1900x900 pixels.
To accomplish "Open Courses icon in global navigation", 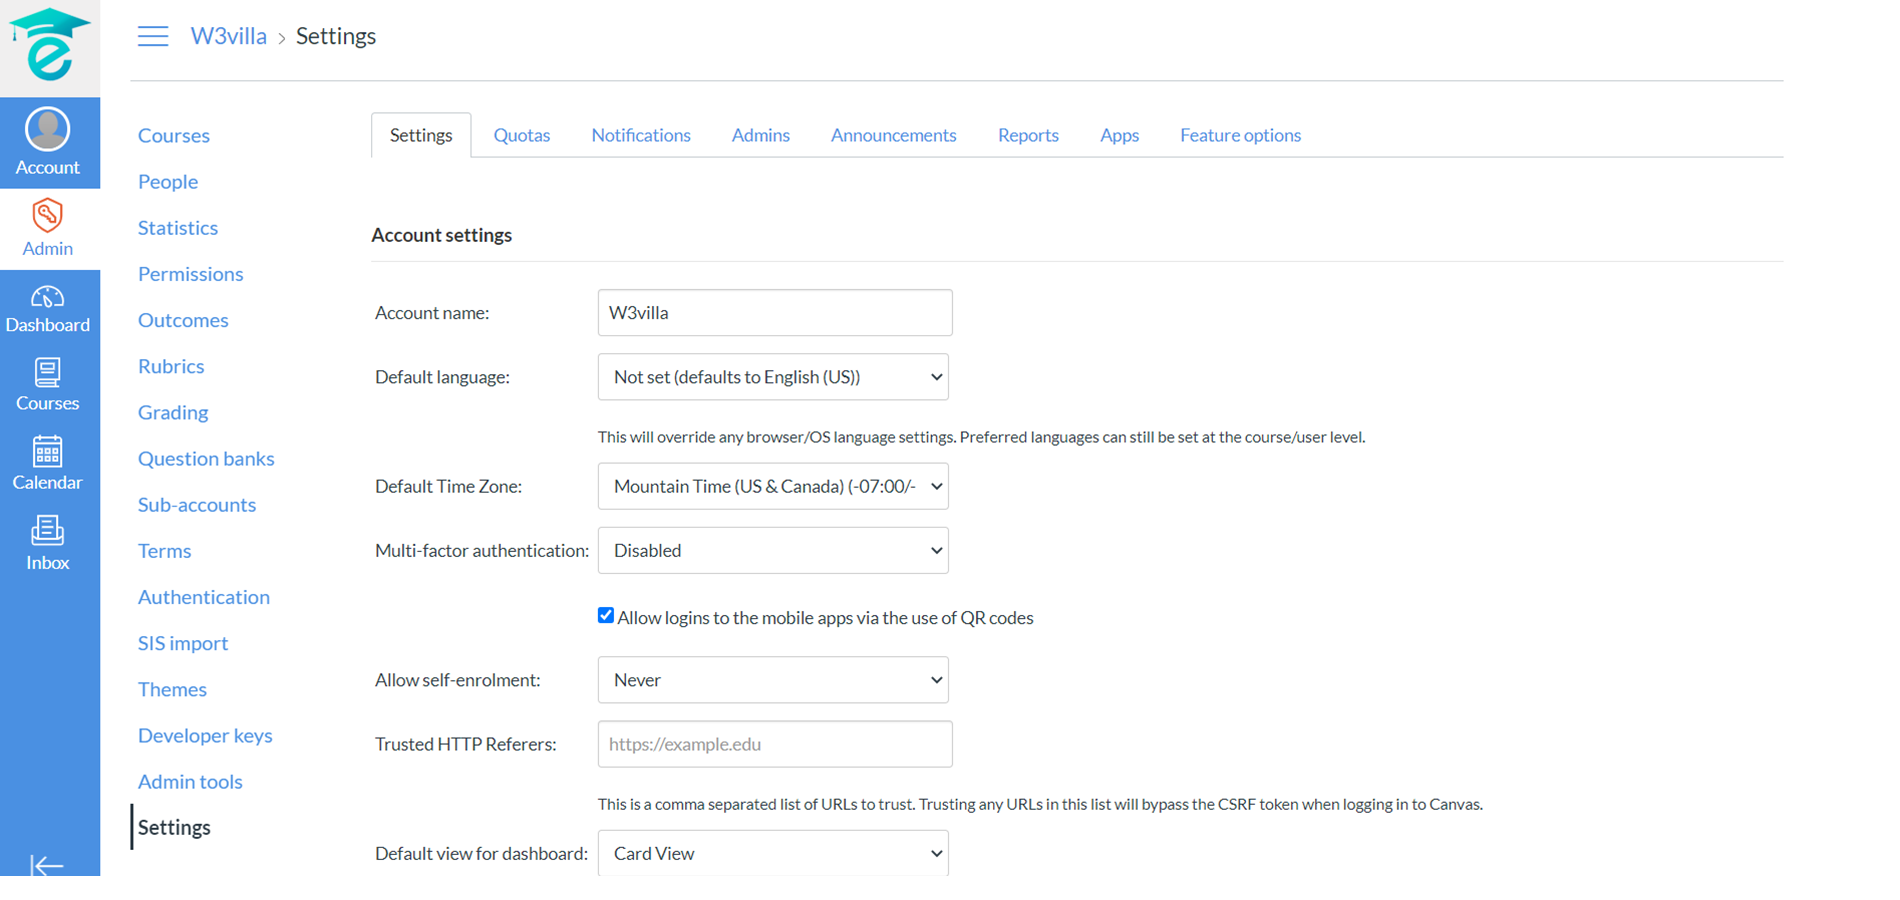I will 48,385.
